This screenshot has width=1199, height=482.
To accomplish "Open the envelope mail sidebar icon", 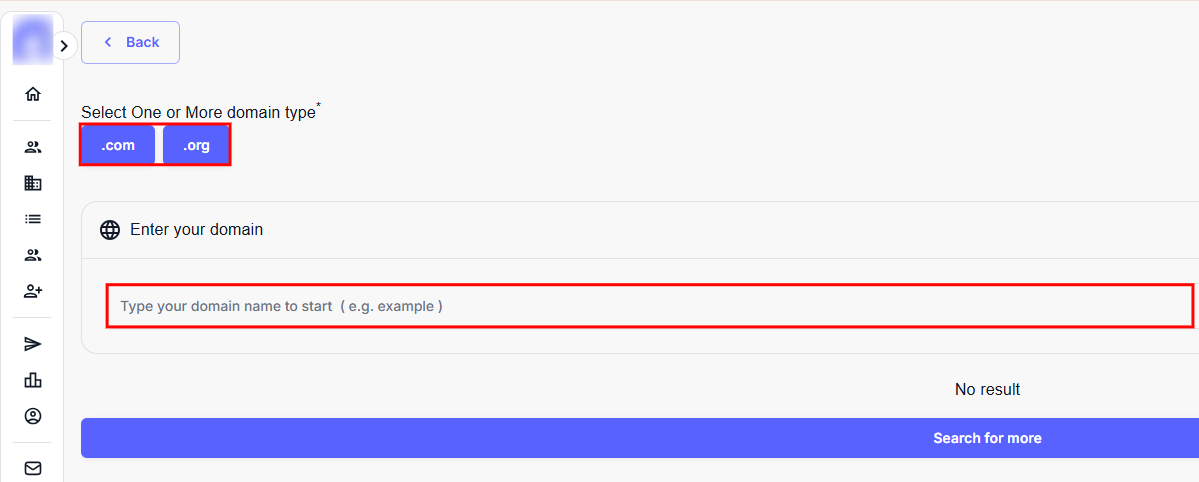I will click(33, 468).
